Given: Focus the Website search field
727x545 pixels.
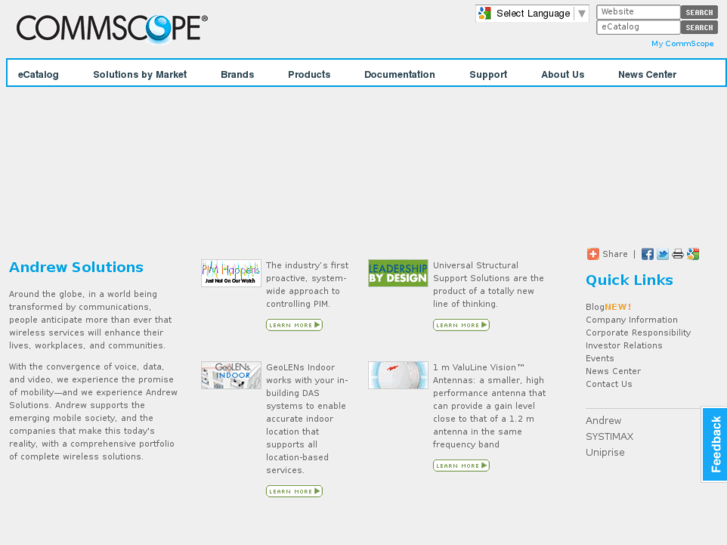Looking at the screenshot, I should (638, 12).
